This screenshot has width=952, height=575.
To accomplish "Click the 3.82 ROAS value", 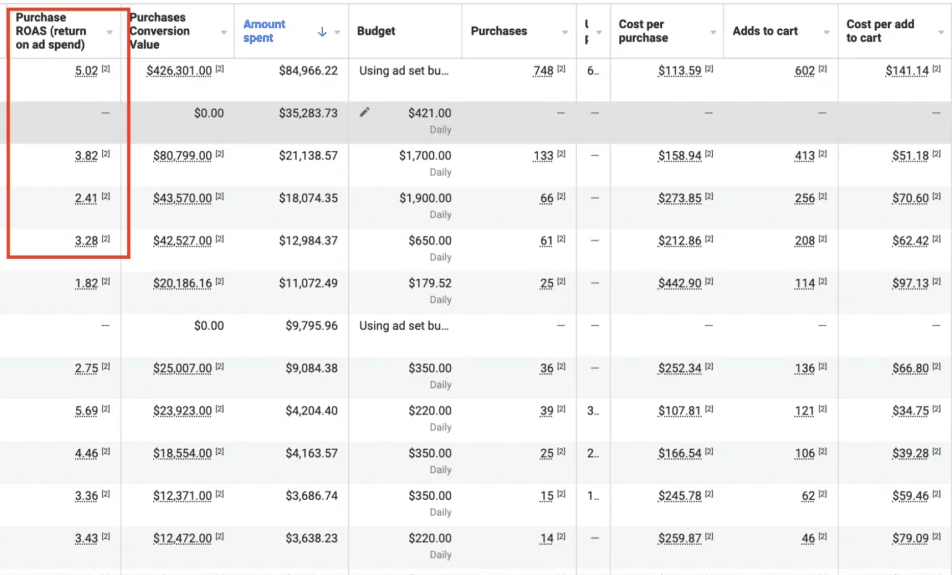I will coord(86,156).
